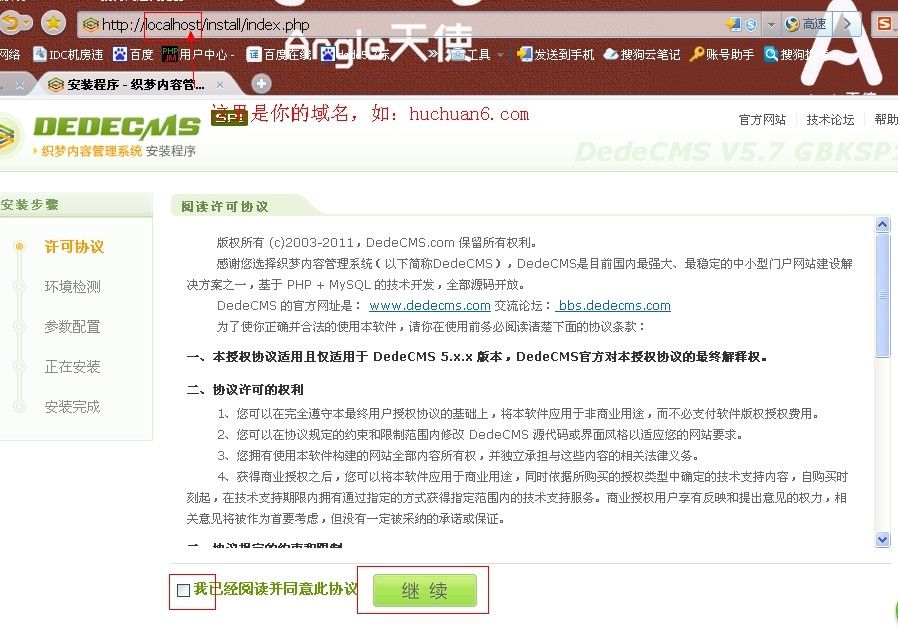898x628 pixels.
Task: Open 搜狗云笔记 cloud notes
Action: point(642,54)
